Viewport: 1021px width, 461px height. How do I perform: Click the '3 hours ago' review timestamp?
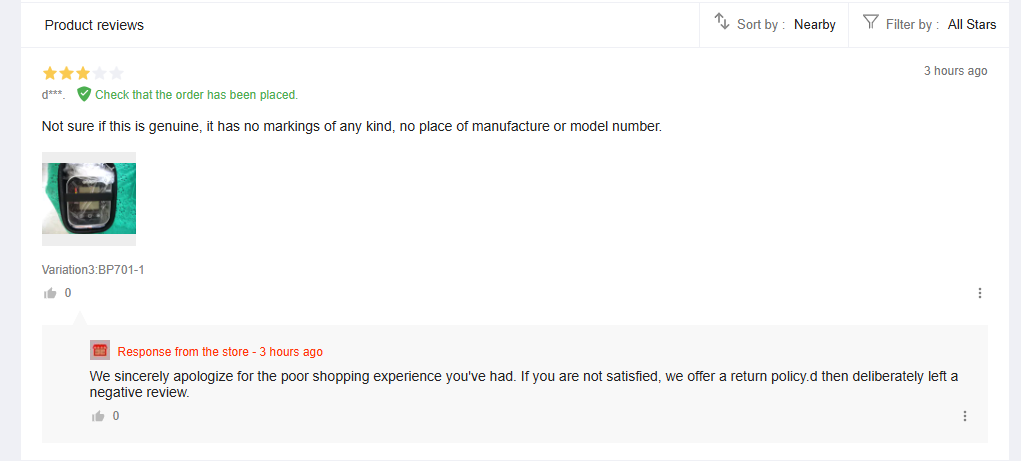tap(955, 71)
